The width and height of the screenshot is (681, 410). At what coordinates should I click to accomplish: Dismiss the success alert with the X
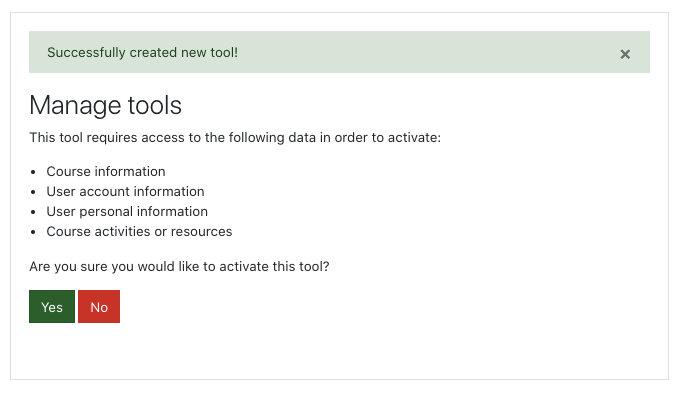625,54
